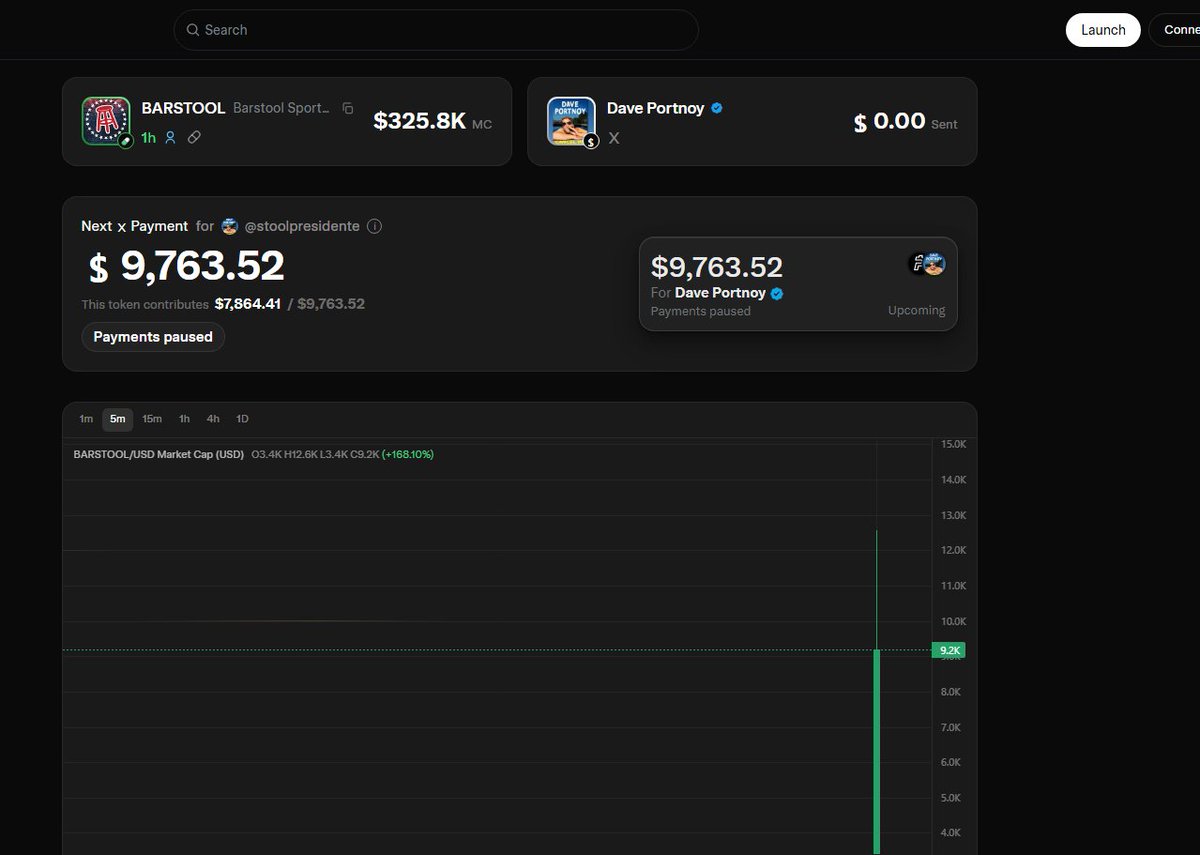Image resolution: width=1200 pixels, height=855 pixels.
Task: Click BARSTOOL/USD Market Cap chart title
Action: [159, 454]
